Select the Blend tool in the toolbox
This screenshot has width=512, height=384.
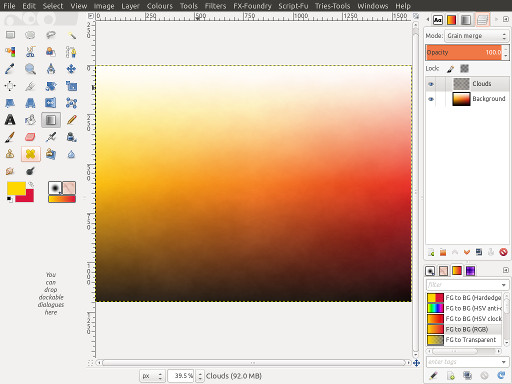51,120
